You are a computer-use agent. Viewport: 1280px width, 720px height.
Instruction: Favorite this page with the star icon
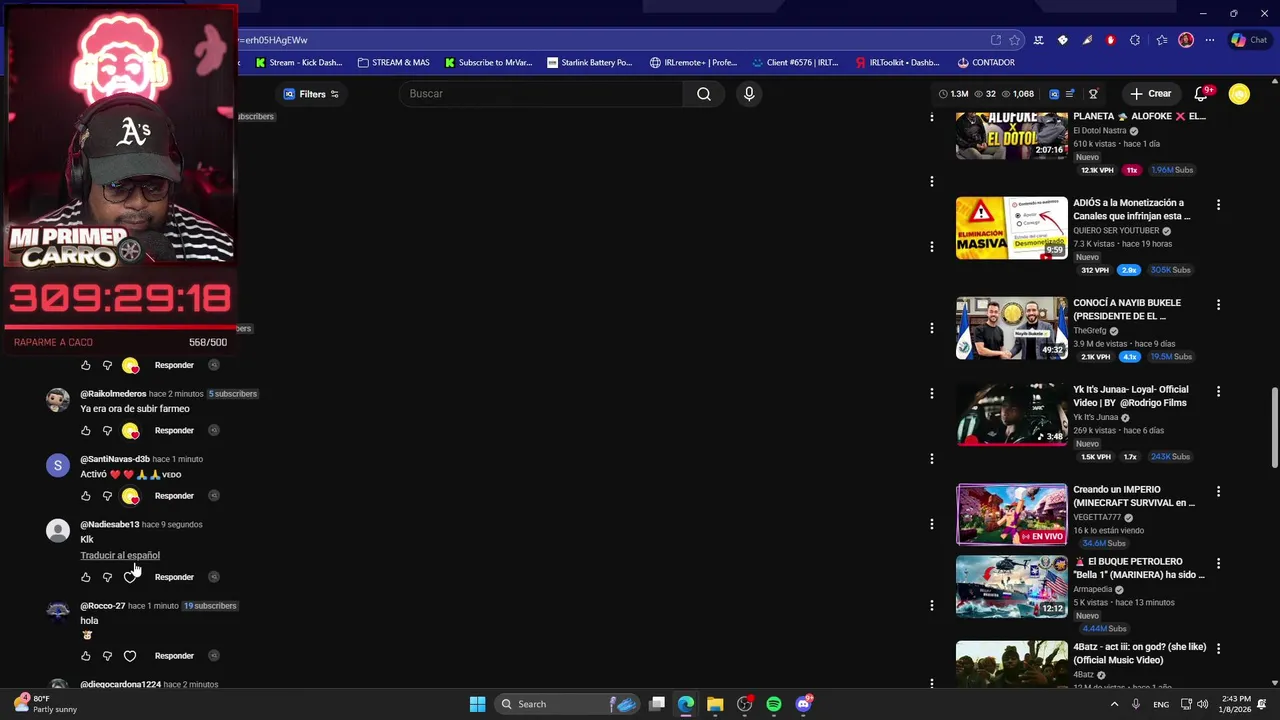1014,40
